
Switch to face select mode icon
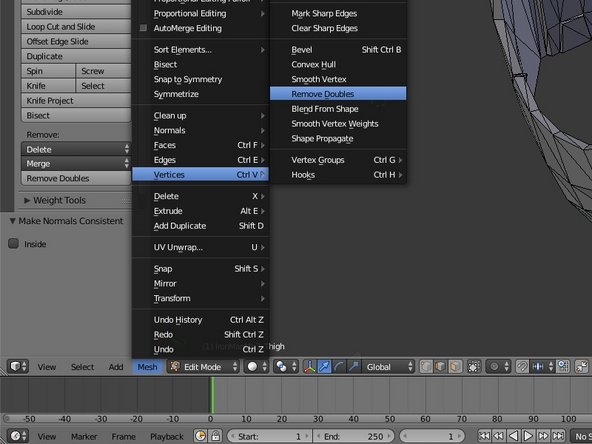[455, 367]
